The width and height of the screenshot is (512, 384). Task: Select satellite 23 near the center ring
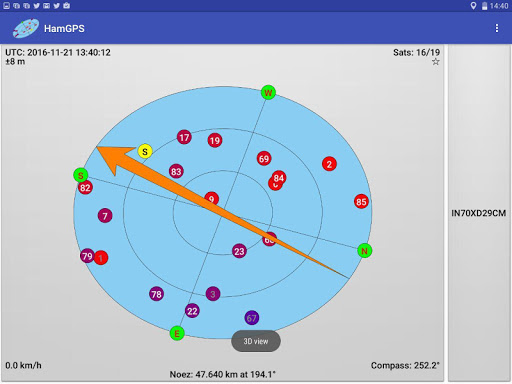(x=239, y=251)
